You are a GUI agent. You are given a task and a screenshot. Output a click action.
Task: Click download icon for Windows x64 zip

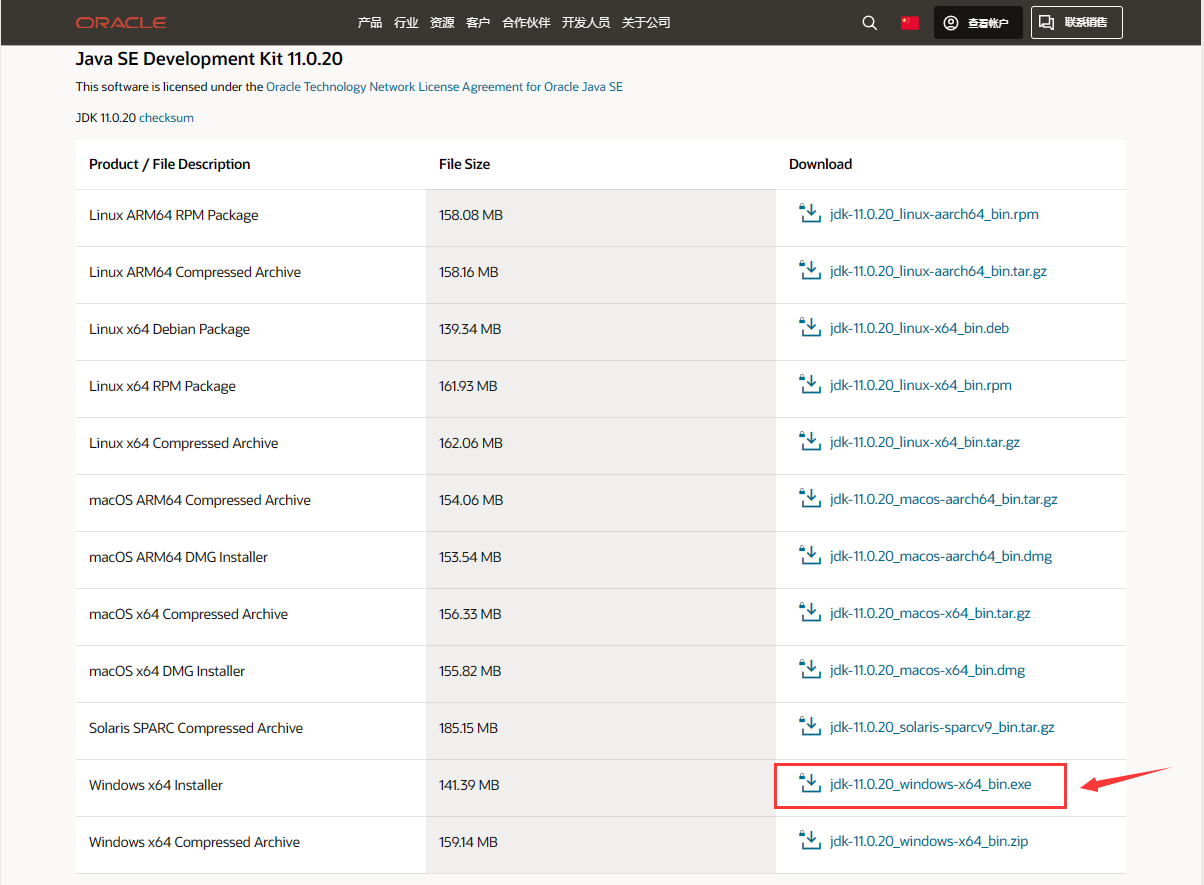point(809,840)
